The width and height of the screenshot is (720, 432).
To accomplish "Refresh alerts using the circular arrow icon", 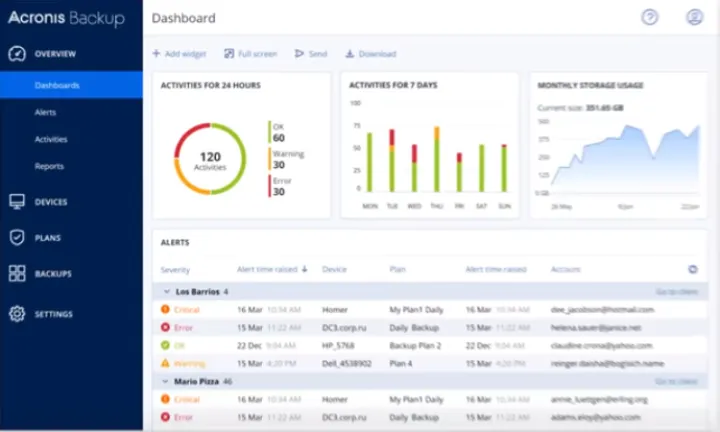I will (693, 269).
